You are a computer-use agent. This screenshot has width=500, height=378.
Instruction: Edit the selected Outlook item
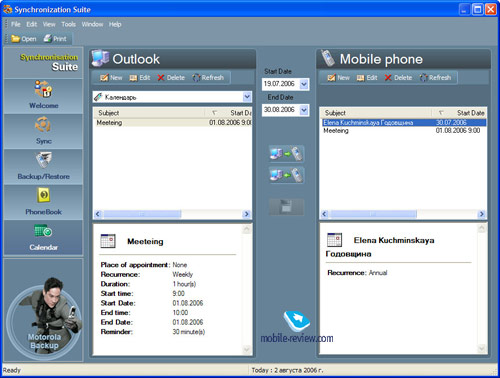pyautogui.click(x=140, y=78)
